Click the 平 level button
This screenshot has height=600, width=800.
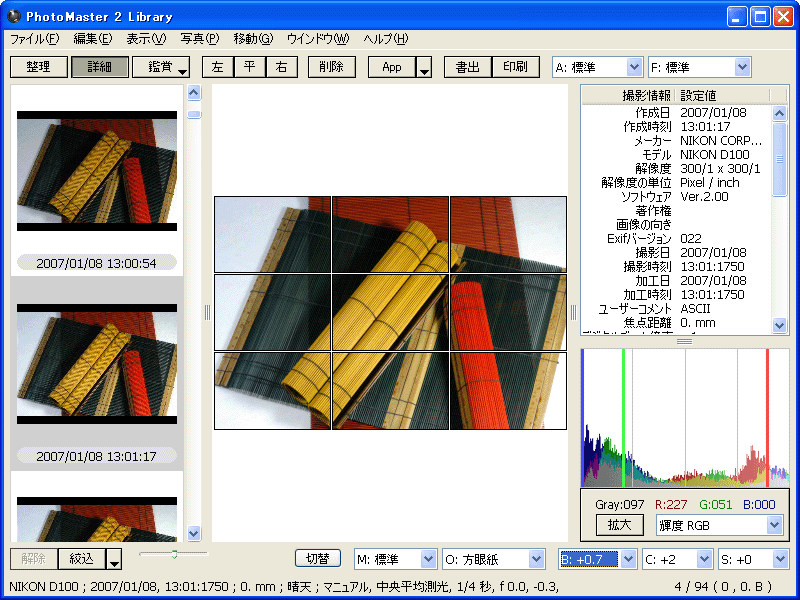249,67
